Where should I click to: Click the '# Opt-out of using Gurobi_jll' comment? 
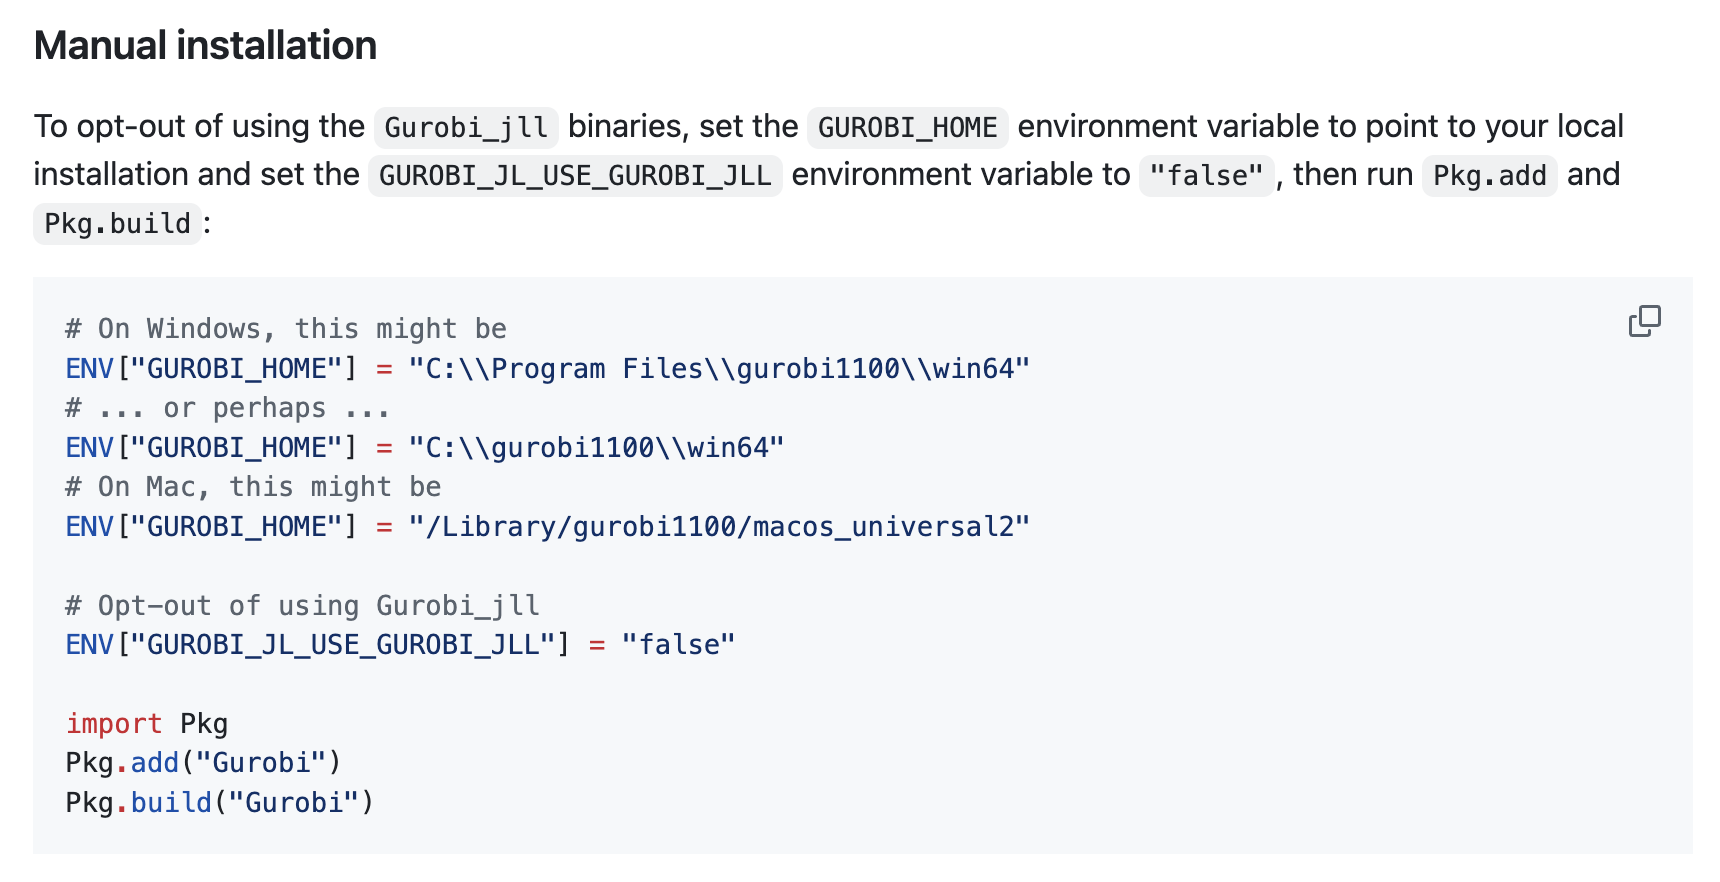click(x=302, y=606)
